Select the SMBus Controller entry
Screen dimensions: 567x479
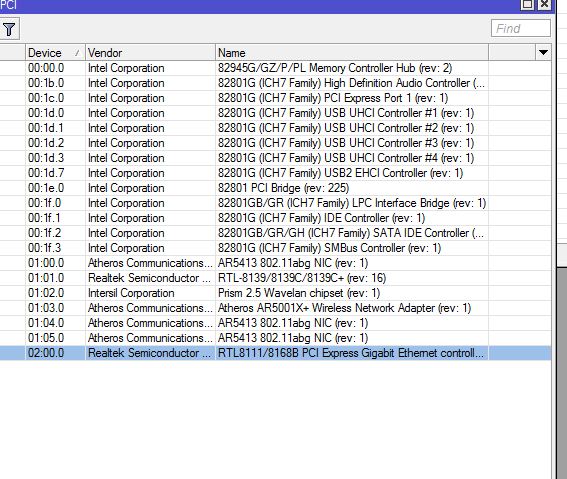pyautogui.click(x=329, y=248)
